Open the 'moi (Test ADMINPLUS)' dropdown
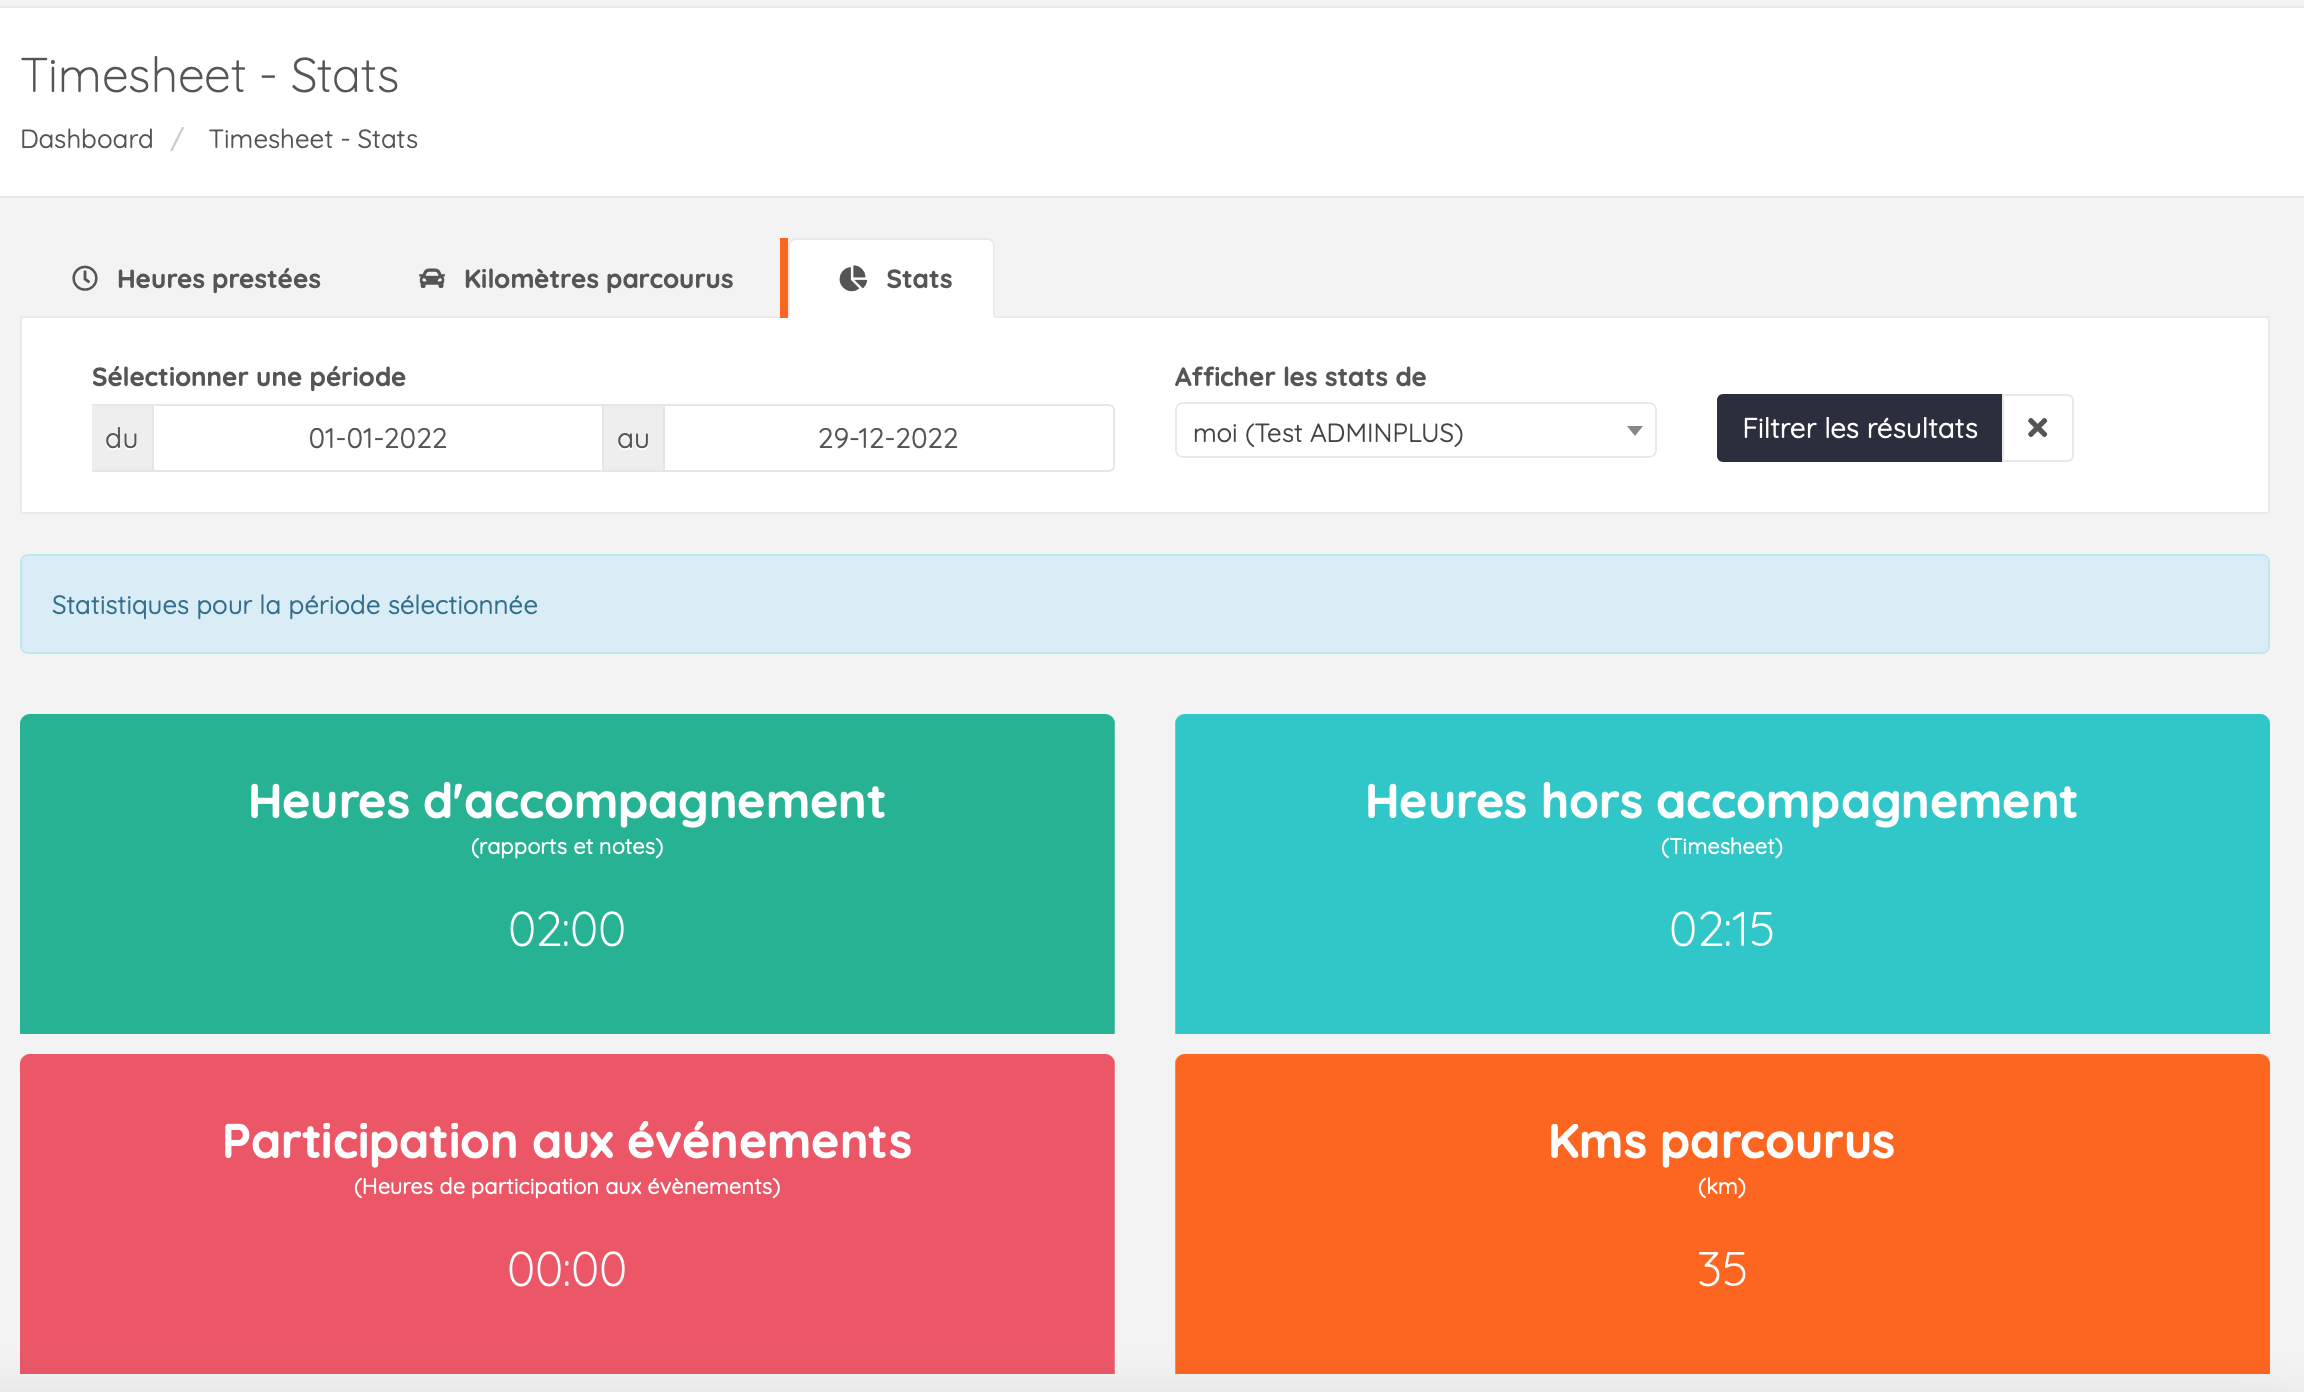The width and height of the screenshot is (2304, 1392). [x=1415, y=431]
